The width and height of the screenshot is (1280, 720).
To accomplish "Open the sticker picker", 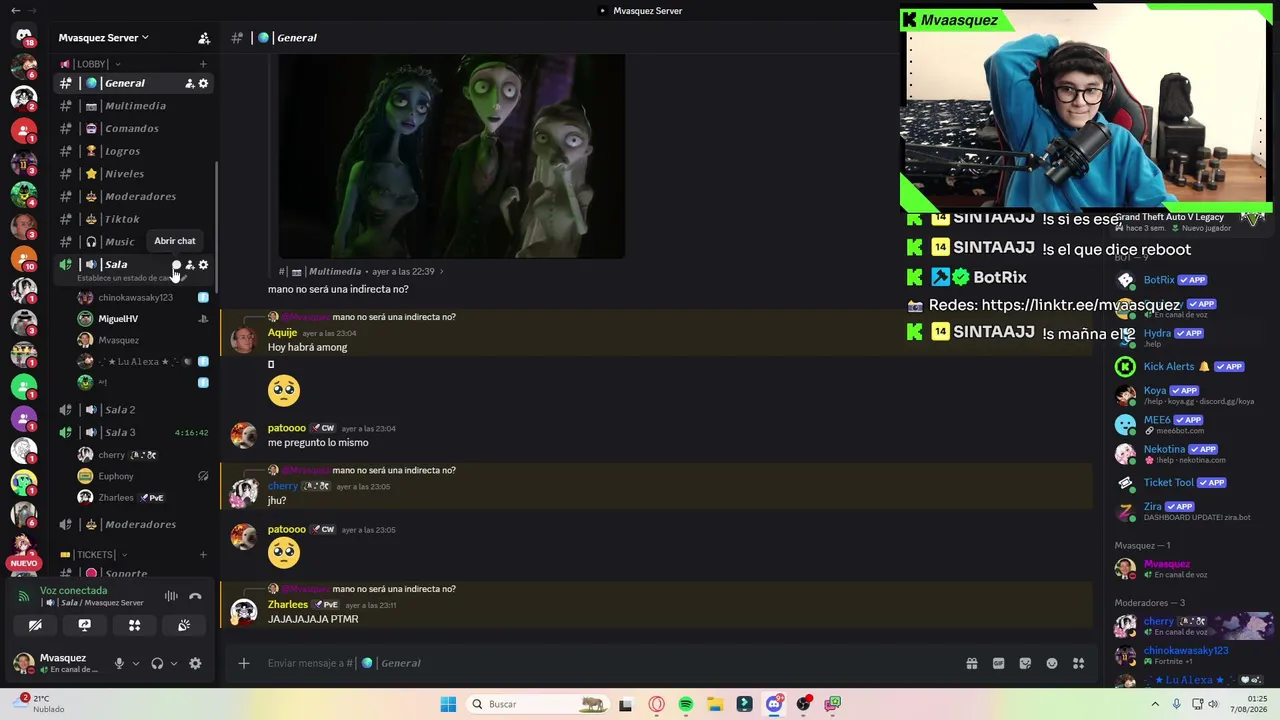I will [x=1025, y=663].
